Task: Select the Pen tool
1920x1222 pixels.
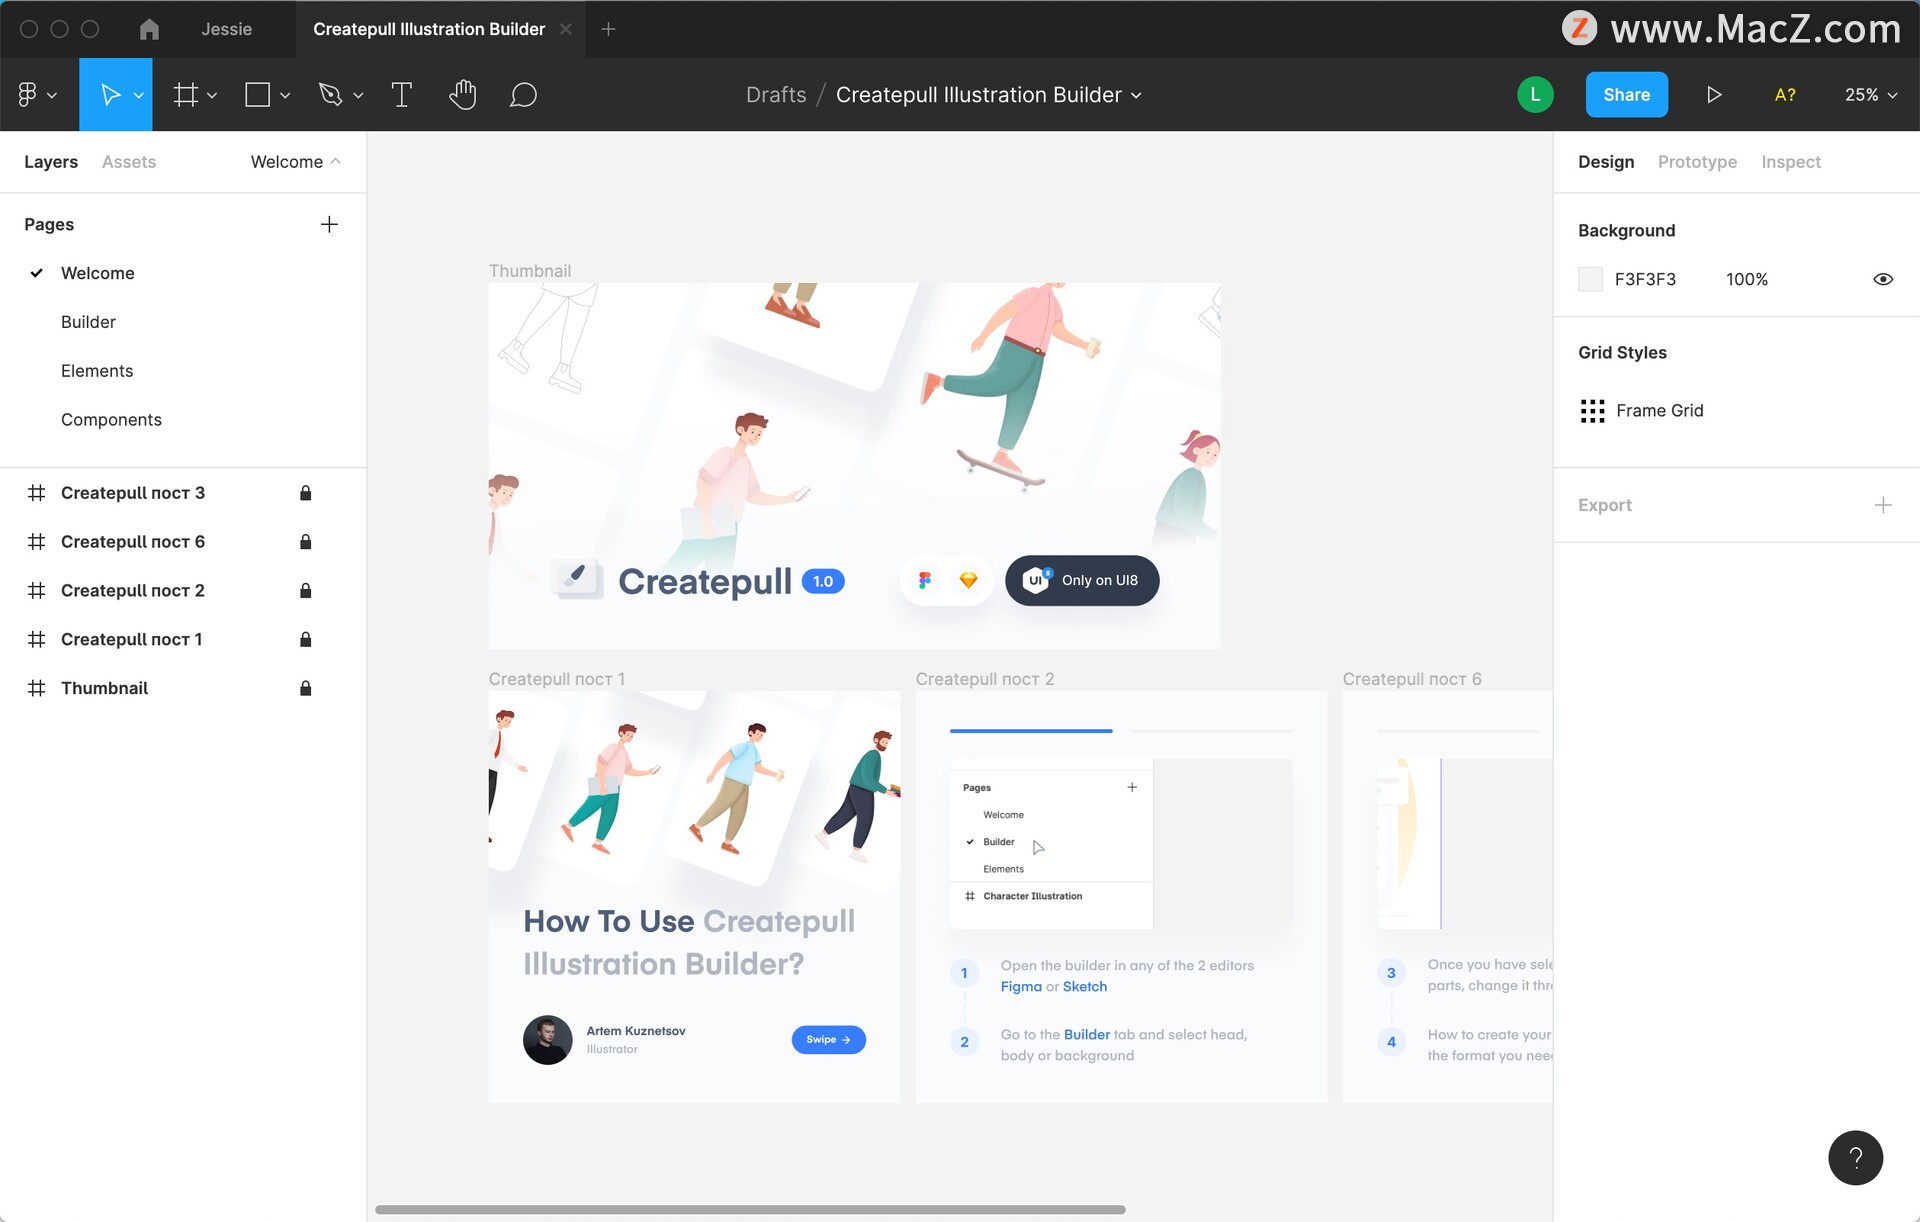Action: [330, 95]
